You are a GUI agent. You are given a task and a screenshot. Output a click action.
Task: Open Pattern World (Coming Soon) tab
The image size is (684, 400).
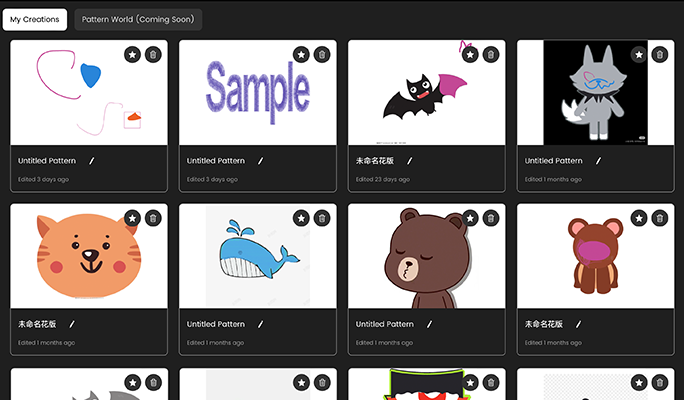[138, 19]
